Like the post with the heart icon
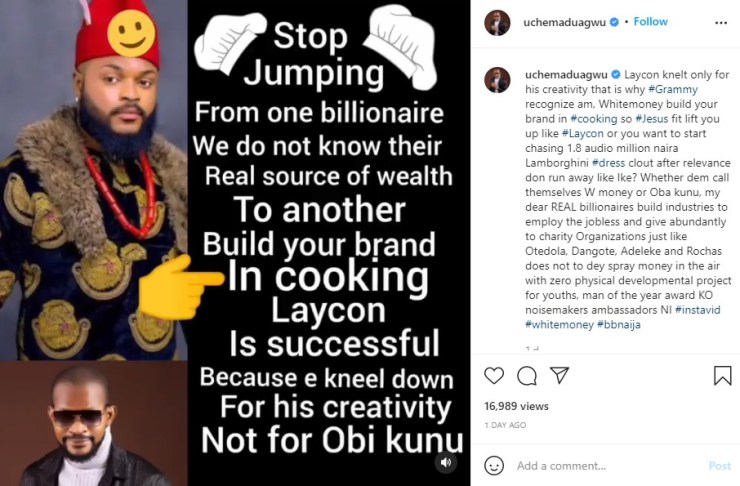Screen dimensions: 740x486 (494, 376)
